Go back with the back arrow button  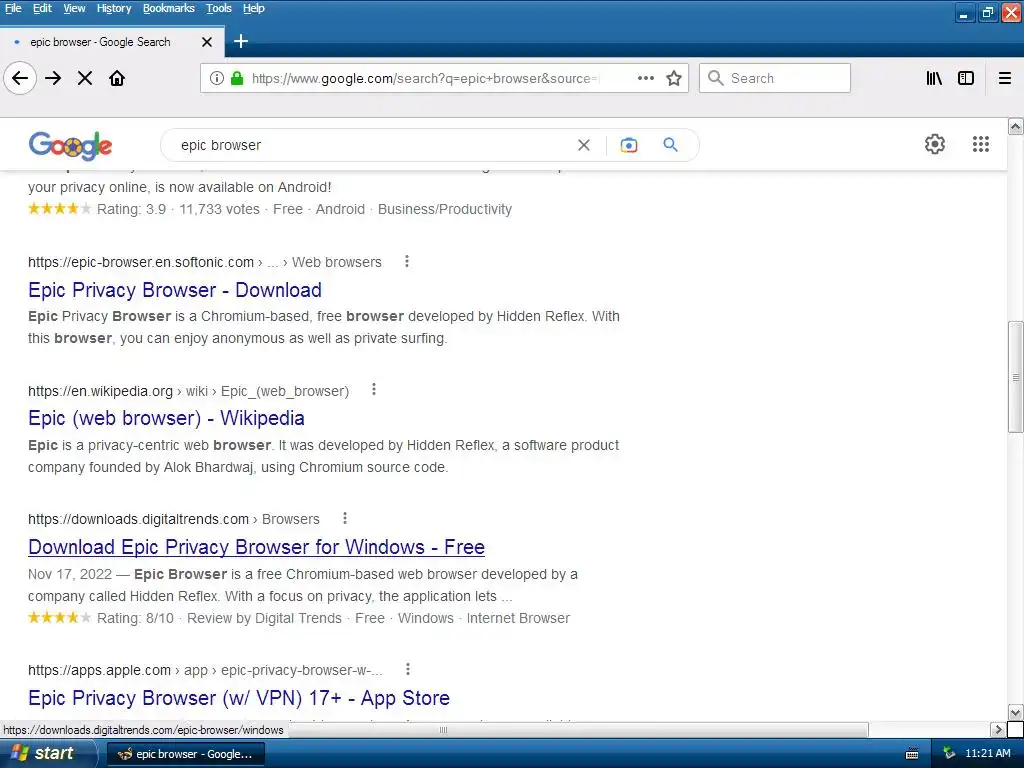(20, 78)
